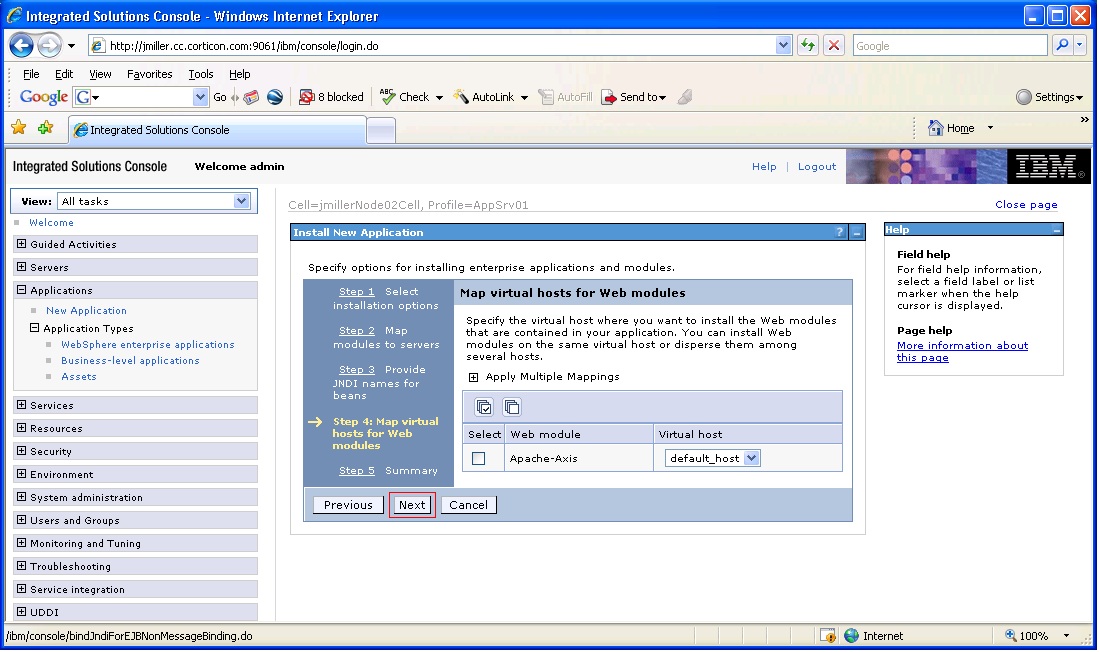Viewport: 1099px width, 652px height.
Task: Click the New Application tree link
Action: point(86,311)
